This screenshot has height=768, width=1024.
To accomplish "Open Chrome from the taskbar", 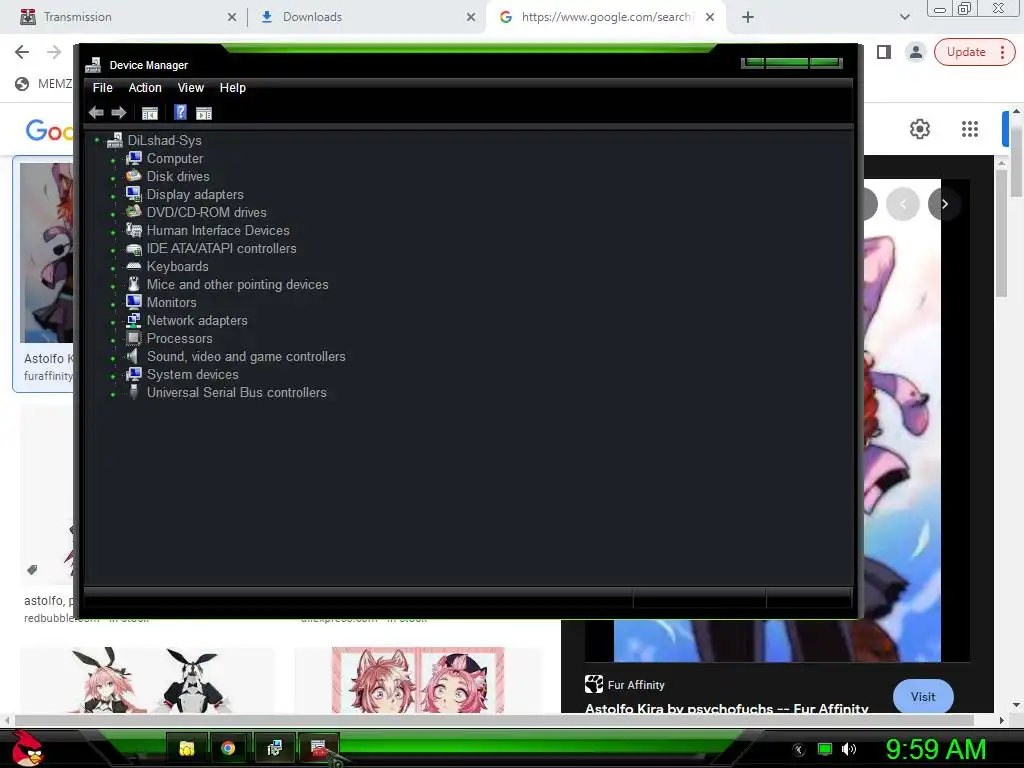I will (x=227, y=748).
